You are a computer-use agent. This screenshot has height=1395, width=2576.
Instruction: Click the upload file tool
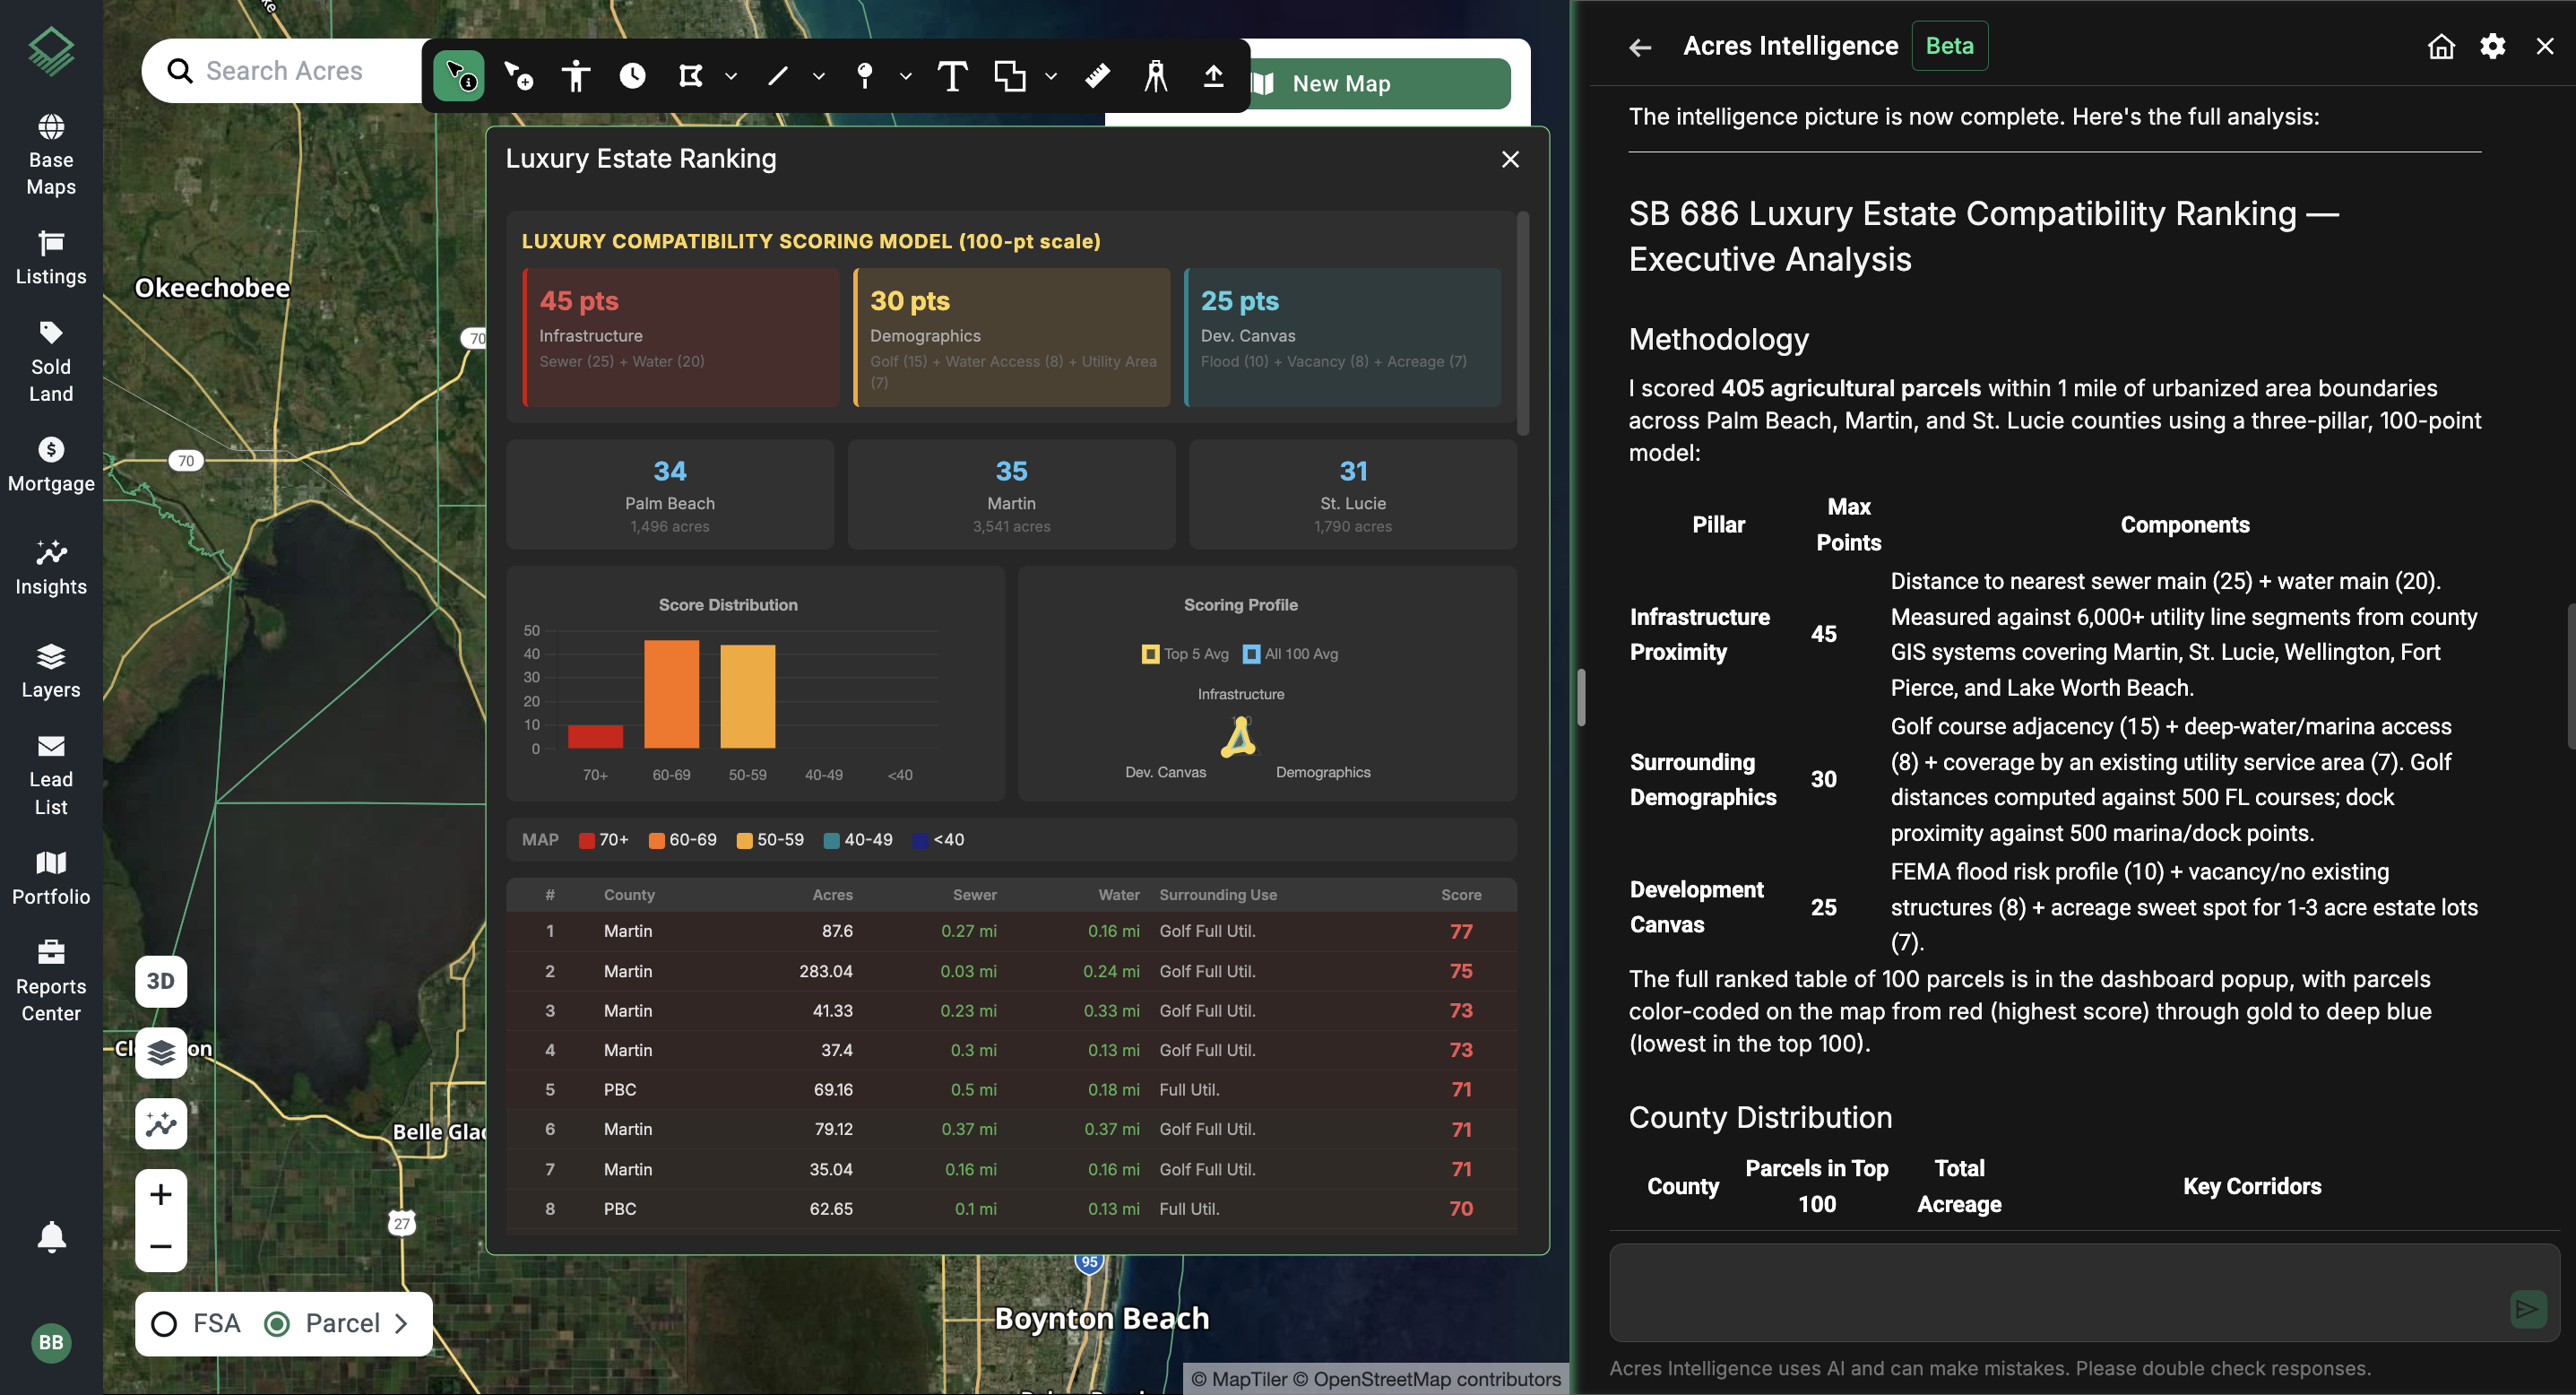[x=1213, y=76]
